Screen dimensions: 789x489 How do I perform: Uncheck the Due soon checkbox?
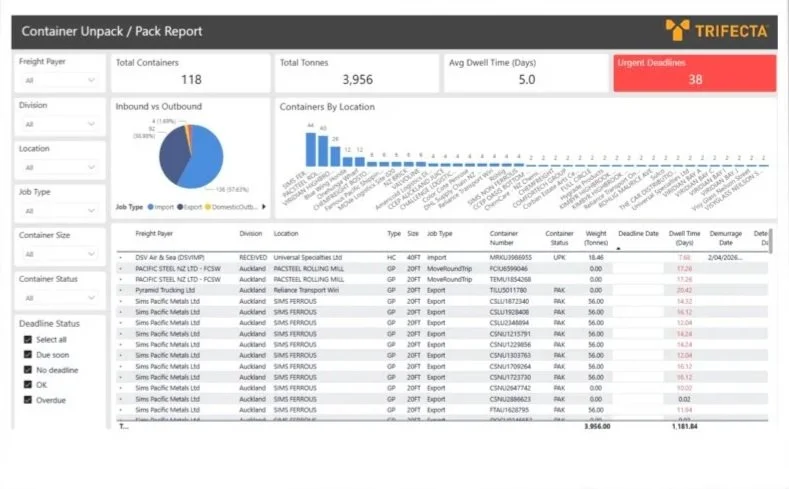click(x=28, y=354)
